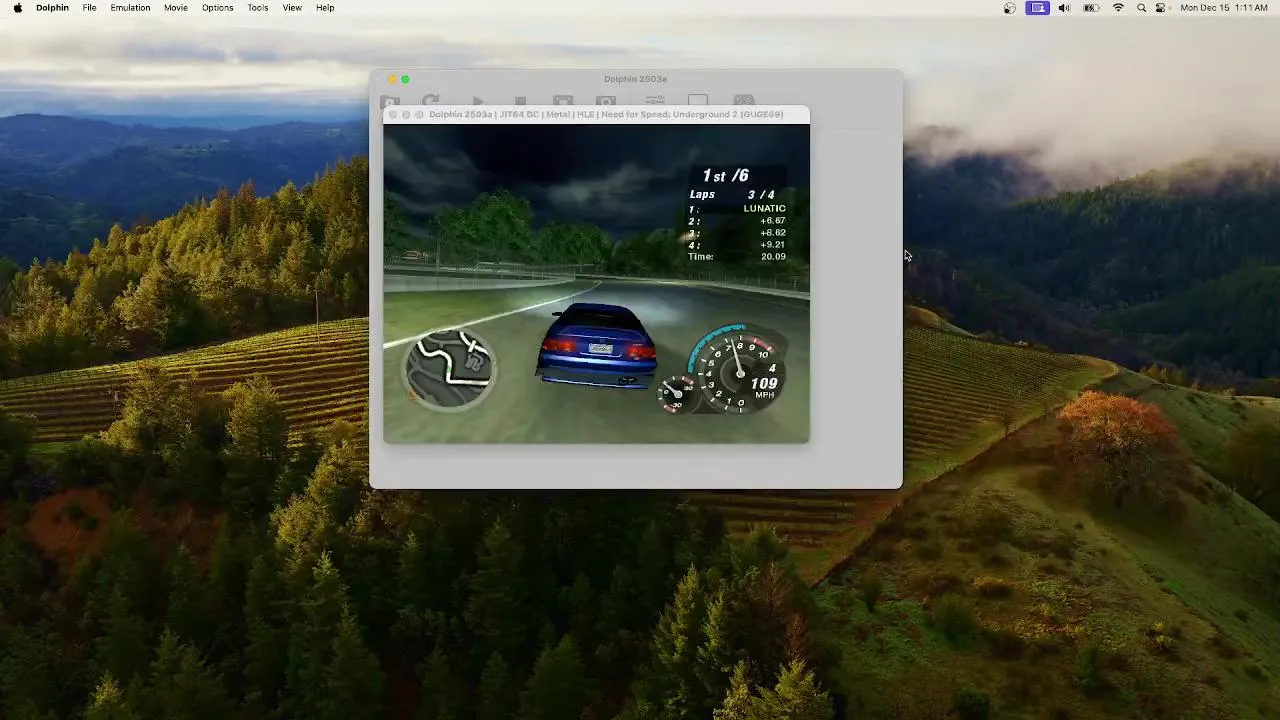Open the View menu
The height and width of the screenshot is (720, 1280).
292,8
